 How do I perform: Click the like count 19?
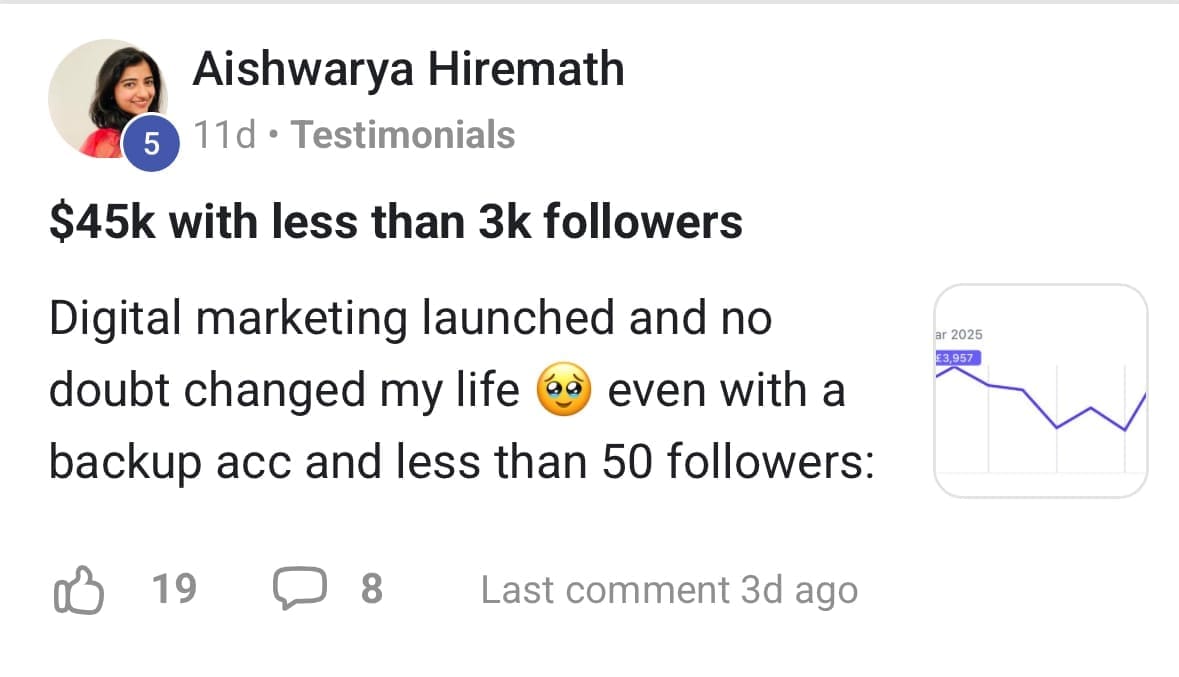pyautogui.click(x=174, y=589)
